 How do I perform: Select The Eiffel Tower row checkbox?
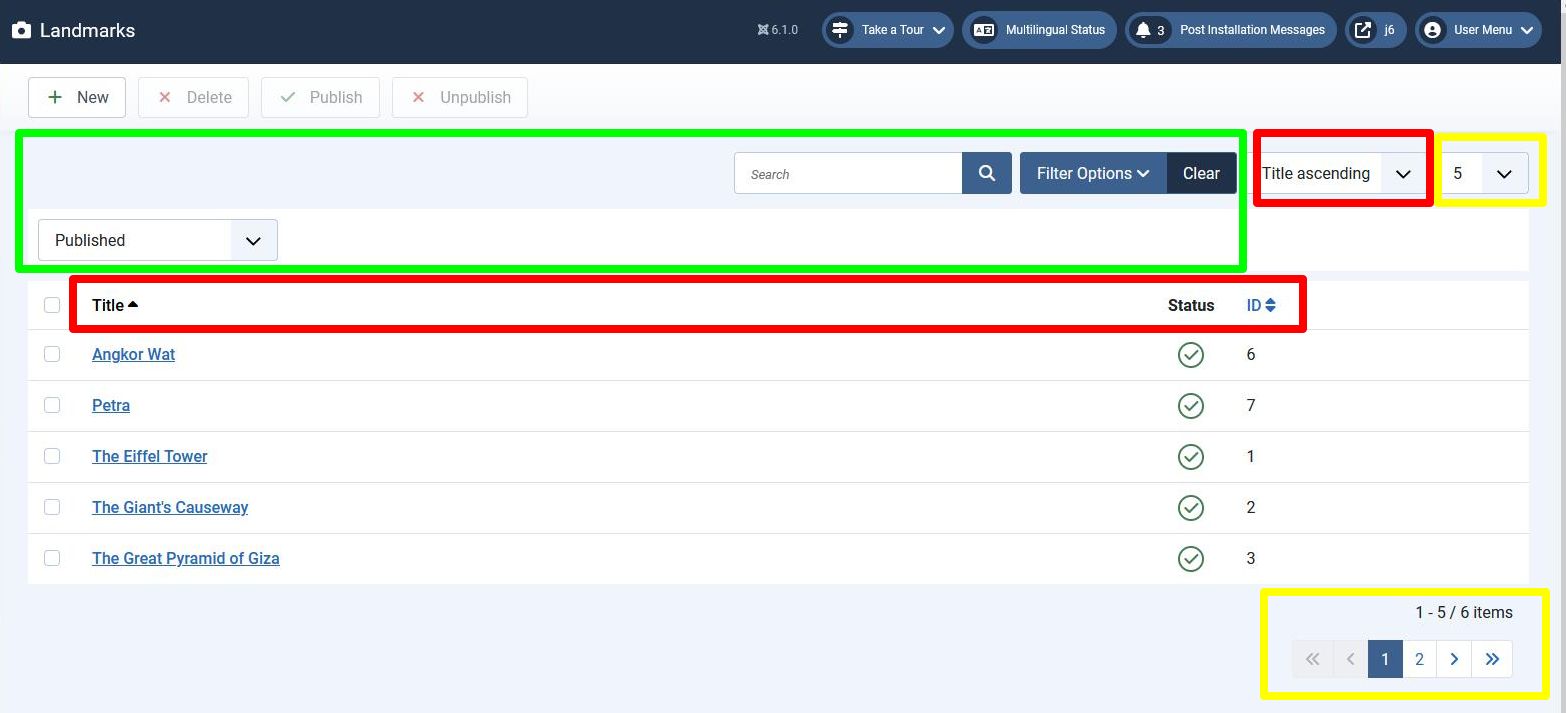(52, 456)
